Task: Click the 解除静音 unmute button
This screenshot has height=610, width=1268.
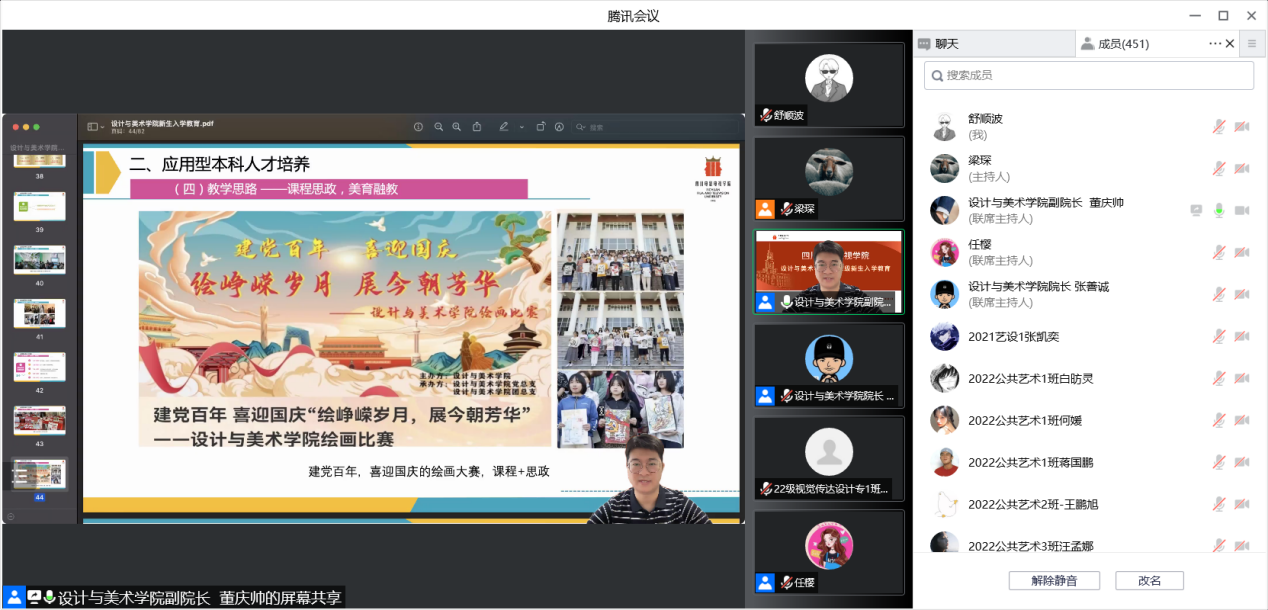Action: (x=1054, y=581)
